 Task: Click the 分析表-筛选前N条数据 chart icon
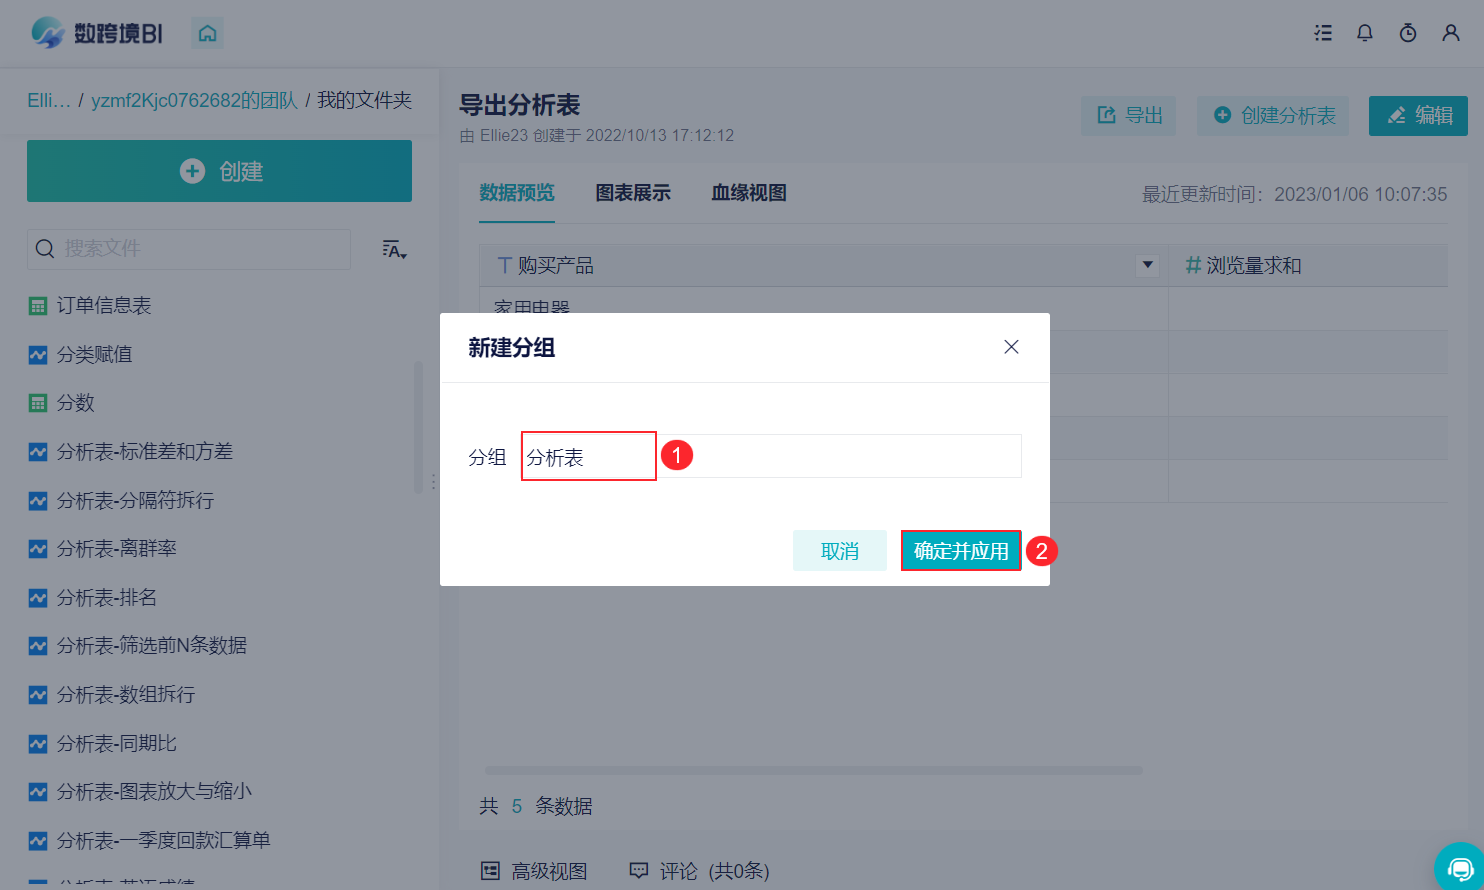38,646
